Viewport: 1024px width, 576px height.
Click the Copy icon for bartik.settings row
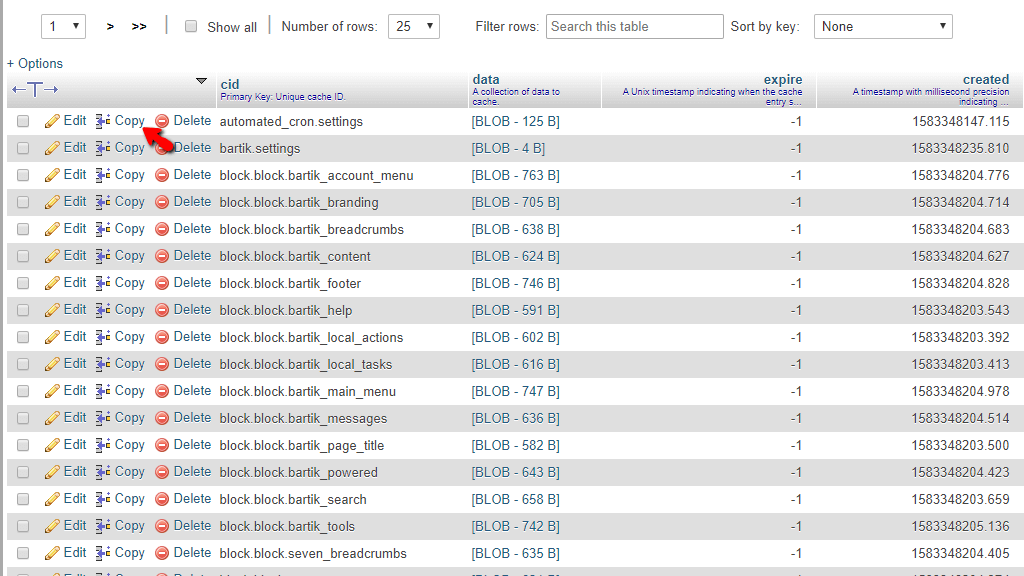point(103,148)
